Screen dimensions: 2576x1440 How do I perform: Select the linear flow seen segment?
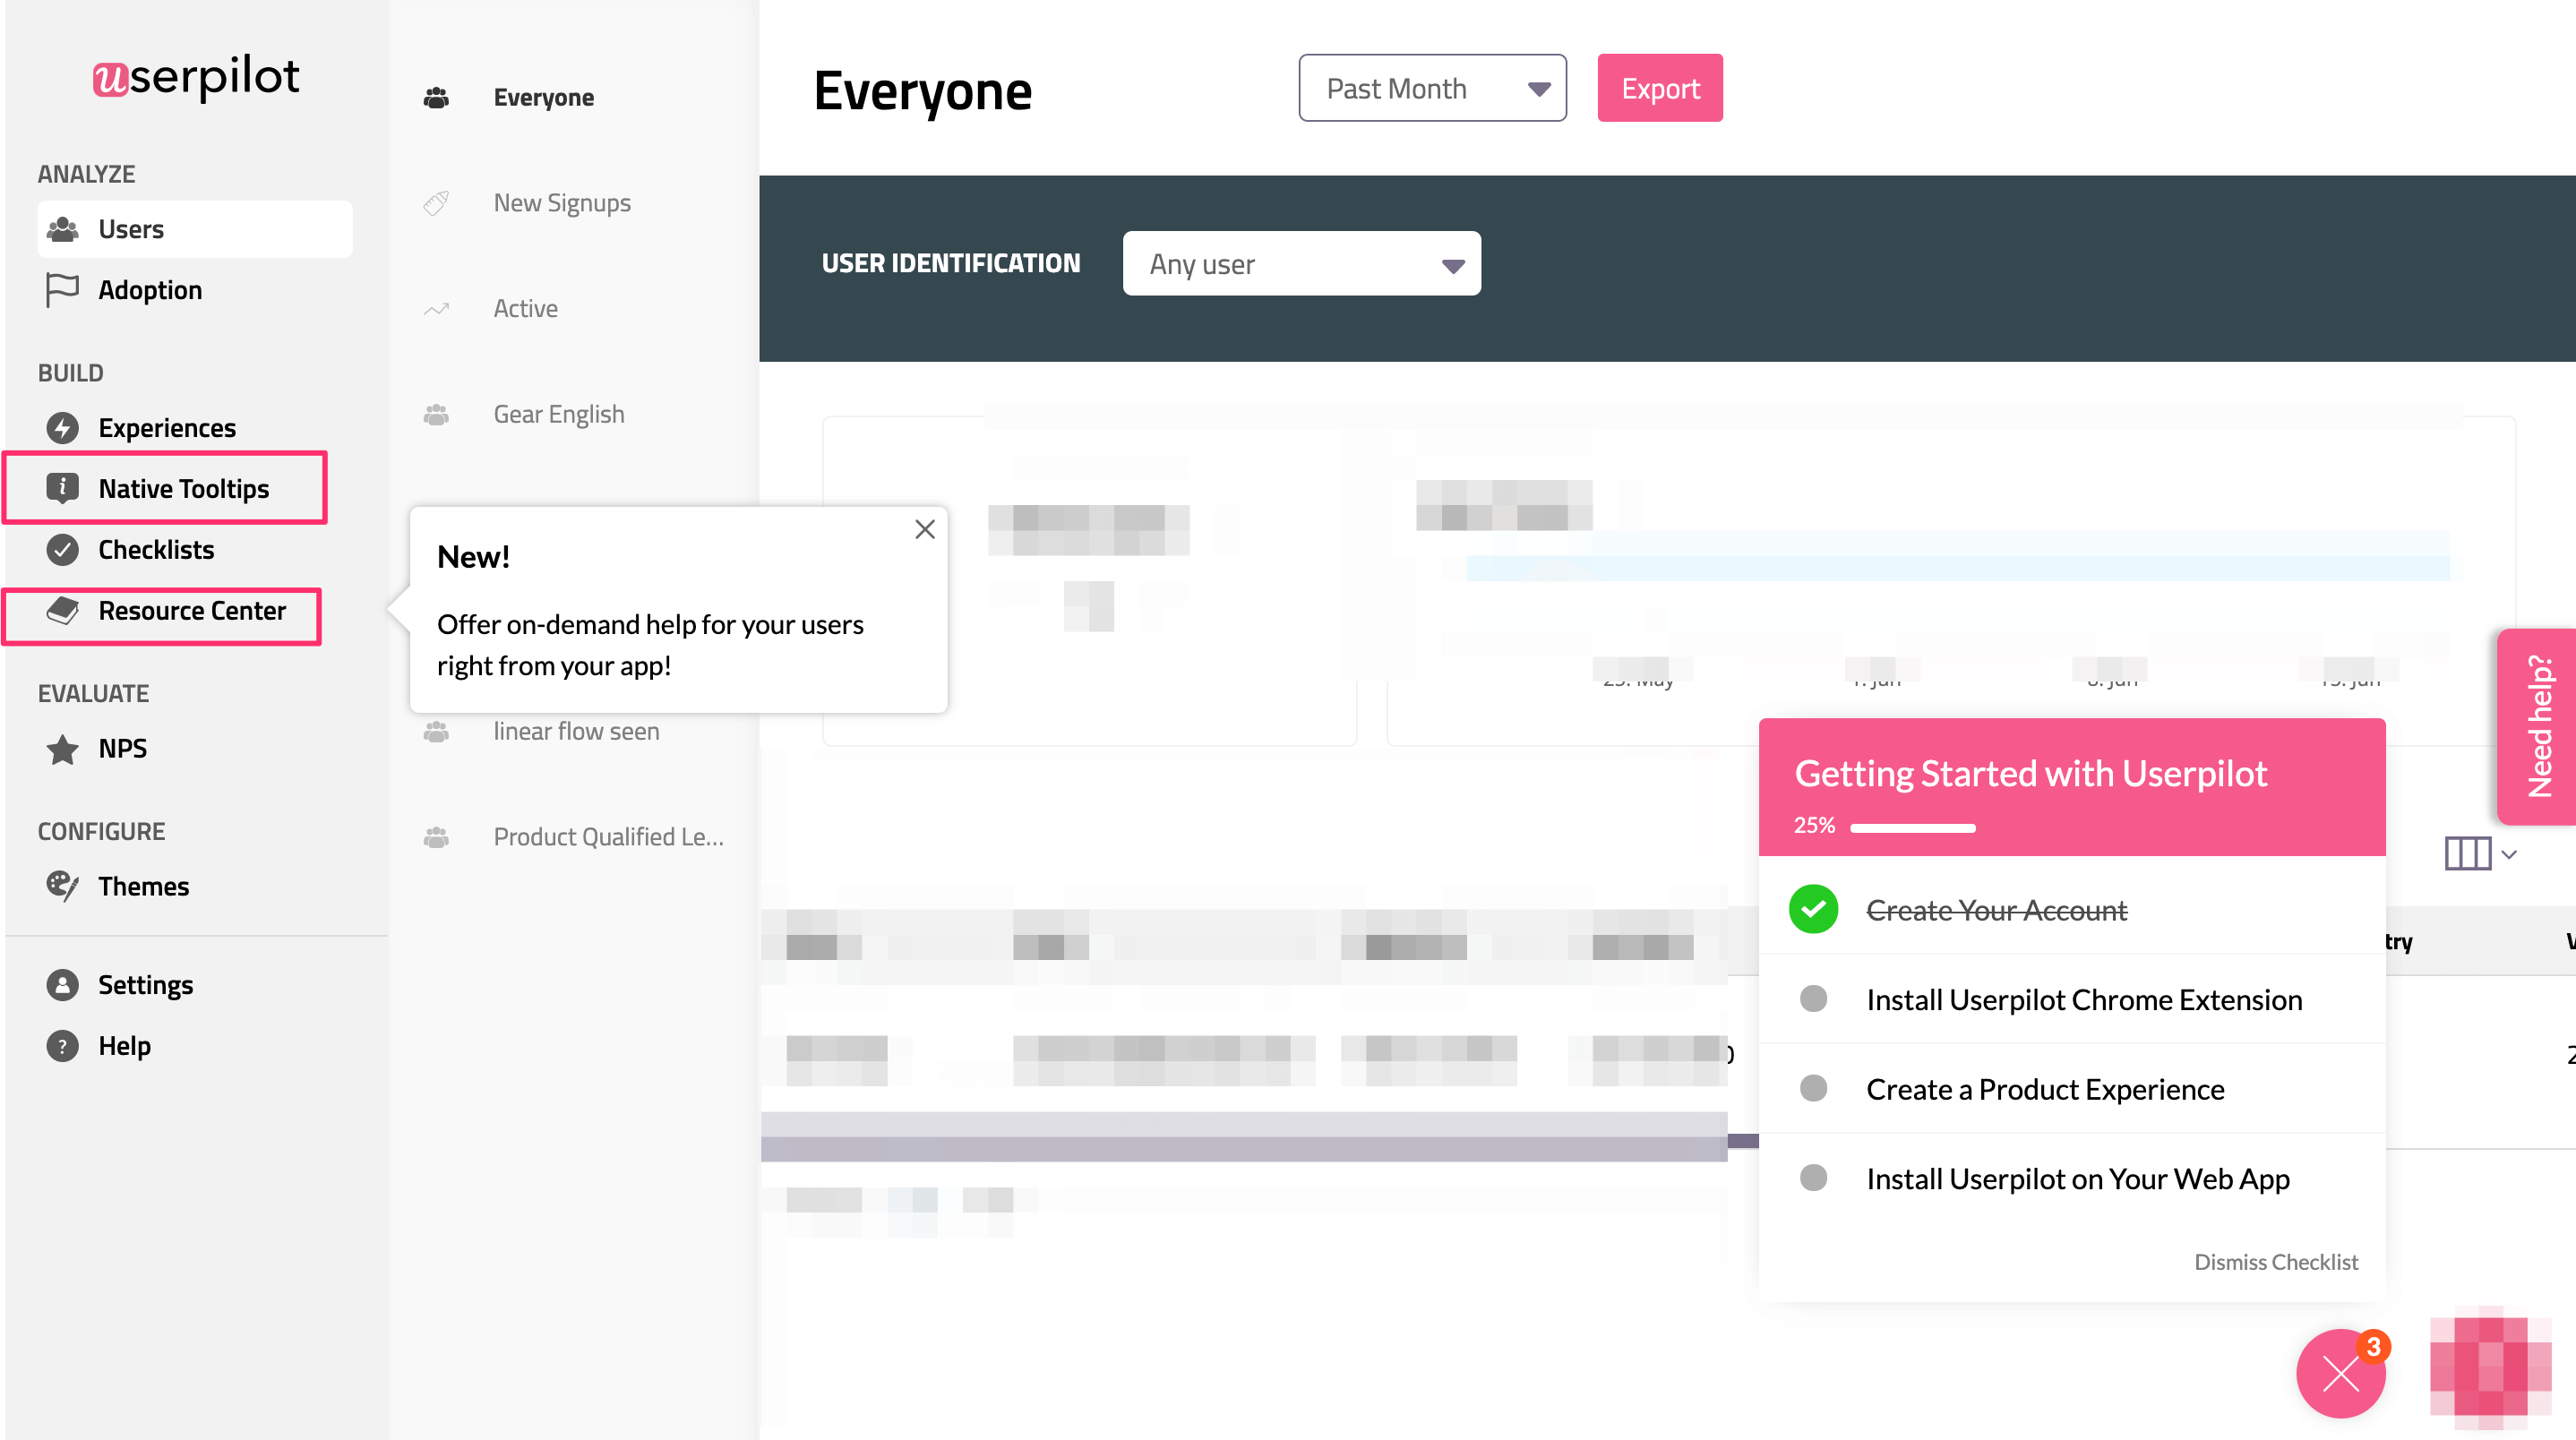point(576,732)
